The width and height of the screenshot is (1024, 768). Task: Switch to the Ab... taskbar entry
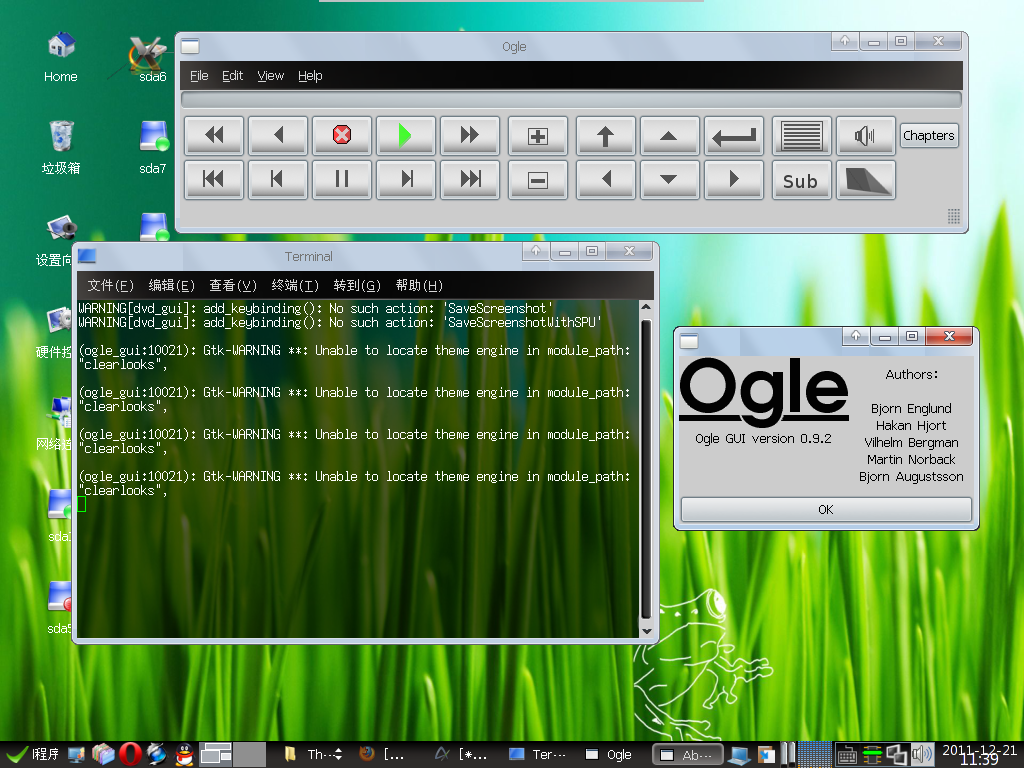(x=688, y=755)
